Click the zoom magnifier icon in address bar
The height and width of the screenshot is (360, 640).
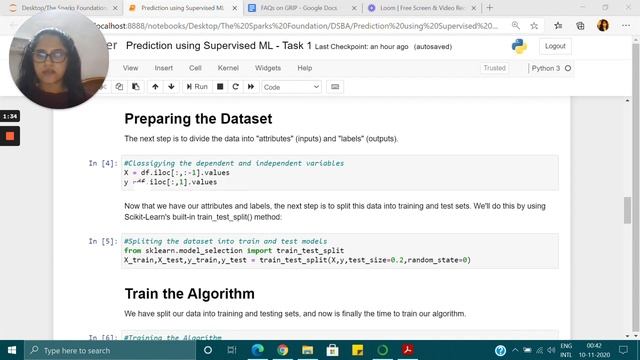(x=516, y=26)
